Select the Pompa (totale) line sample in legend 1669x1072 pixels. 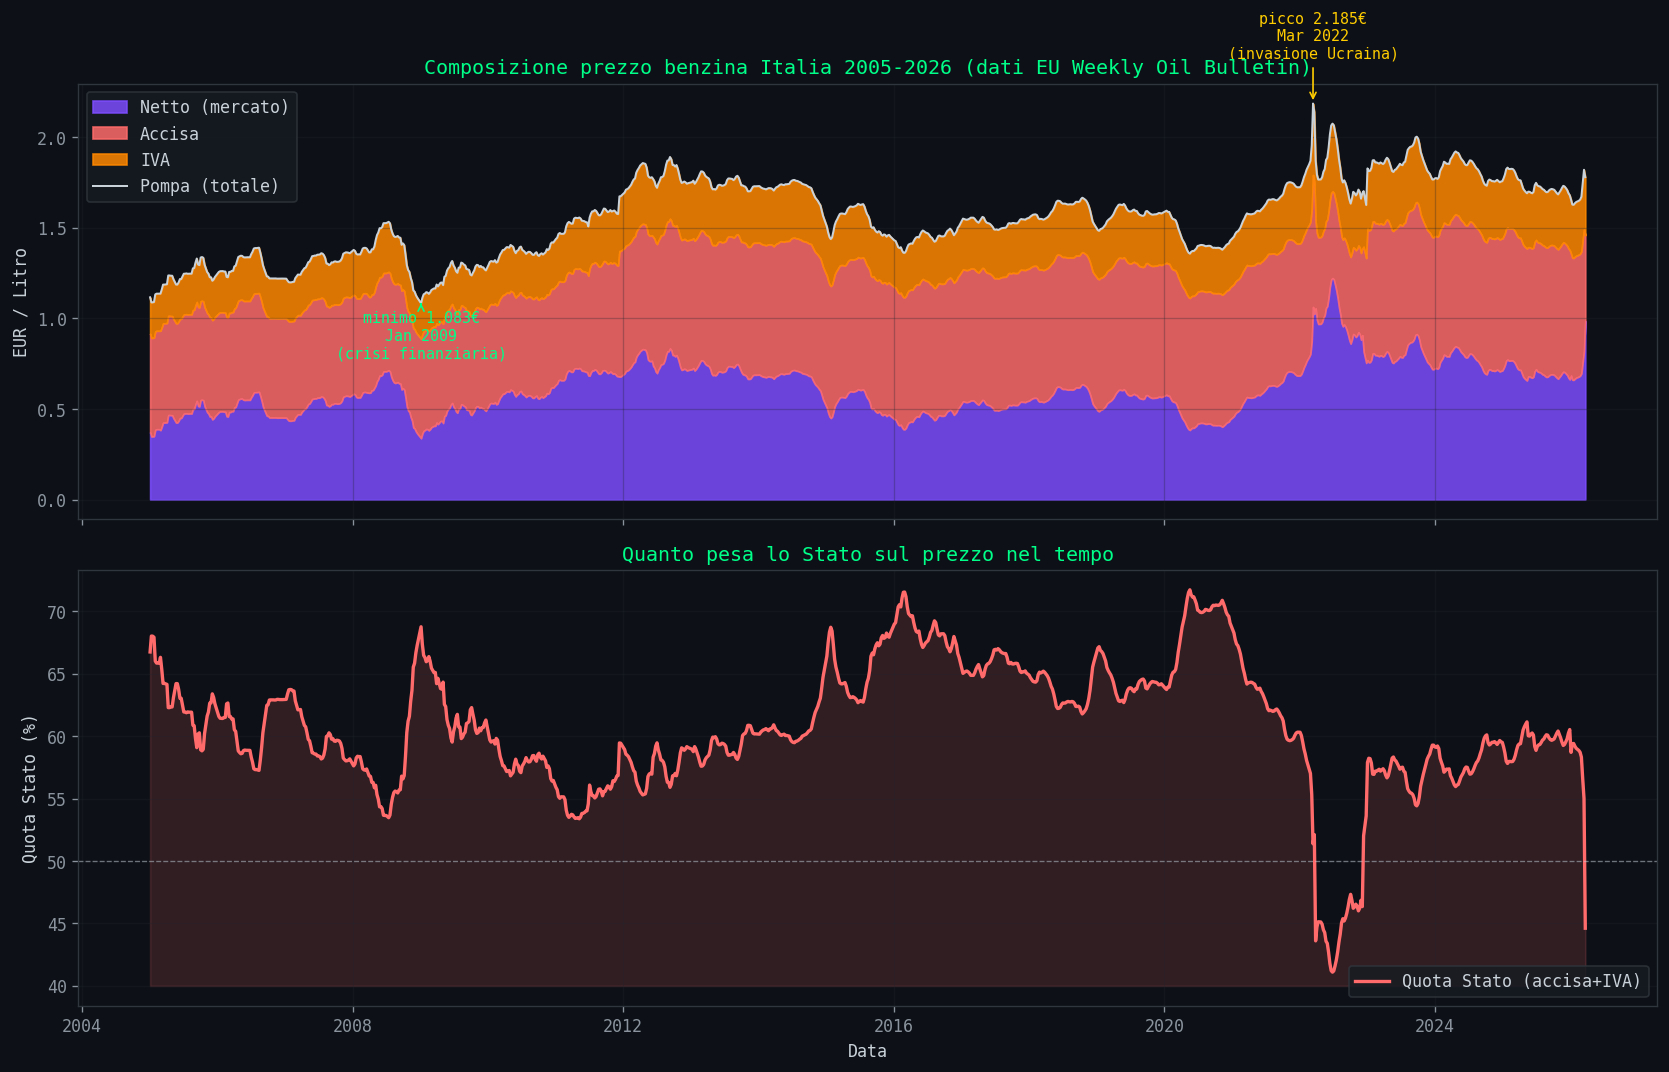[108, 186]
